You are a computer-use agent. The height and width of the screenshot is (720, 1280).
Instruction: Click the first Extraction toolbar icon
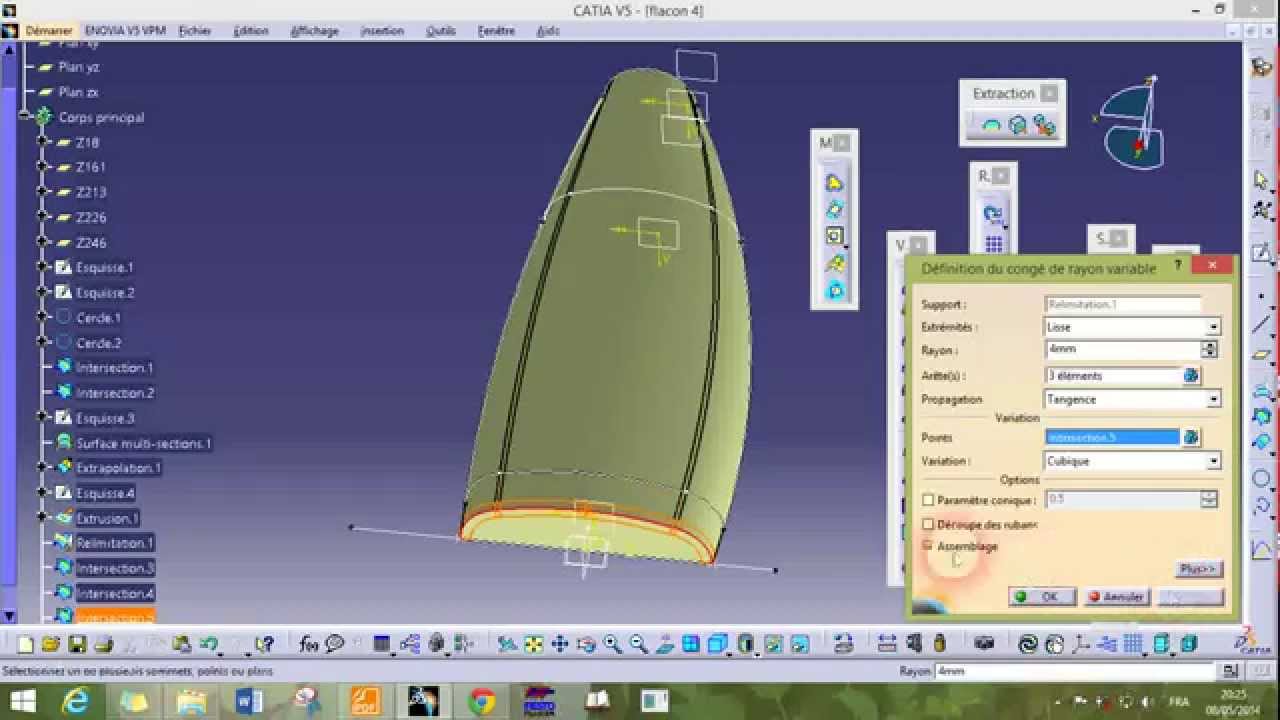(991, 126)
